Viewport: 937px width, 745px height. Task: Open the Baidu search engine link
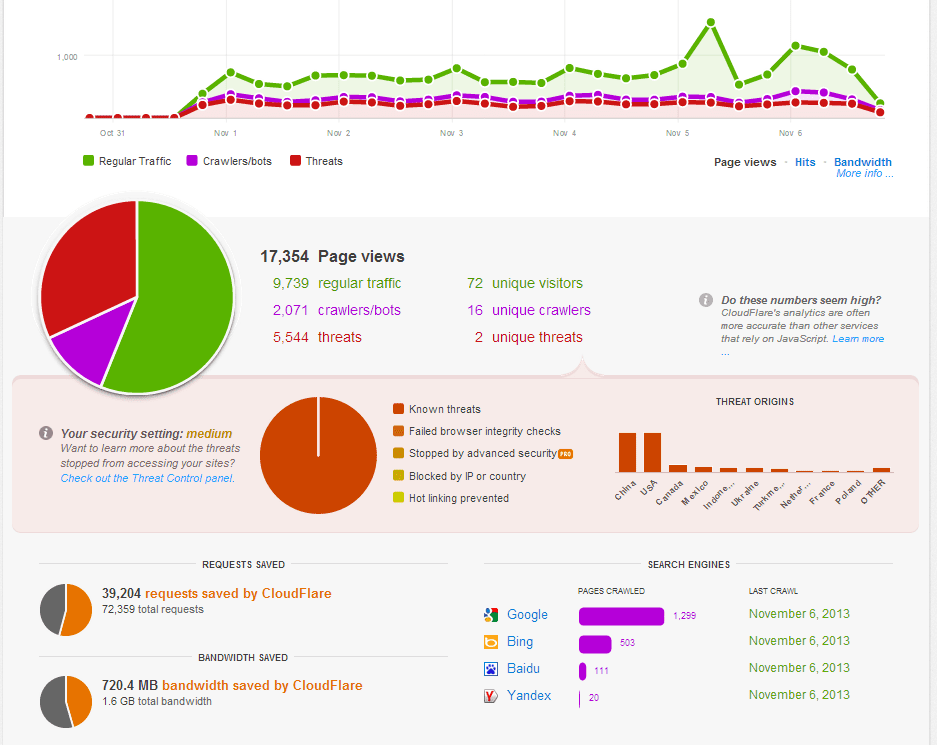coord(523,668)
